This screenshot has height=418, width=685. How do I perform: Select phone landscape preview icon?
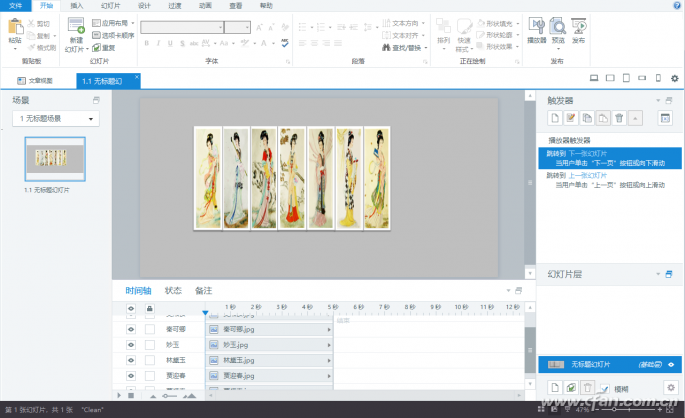642,78
